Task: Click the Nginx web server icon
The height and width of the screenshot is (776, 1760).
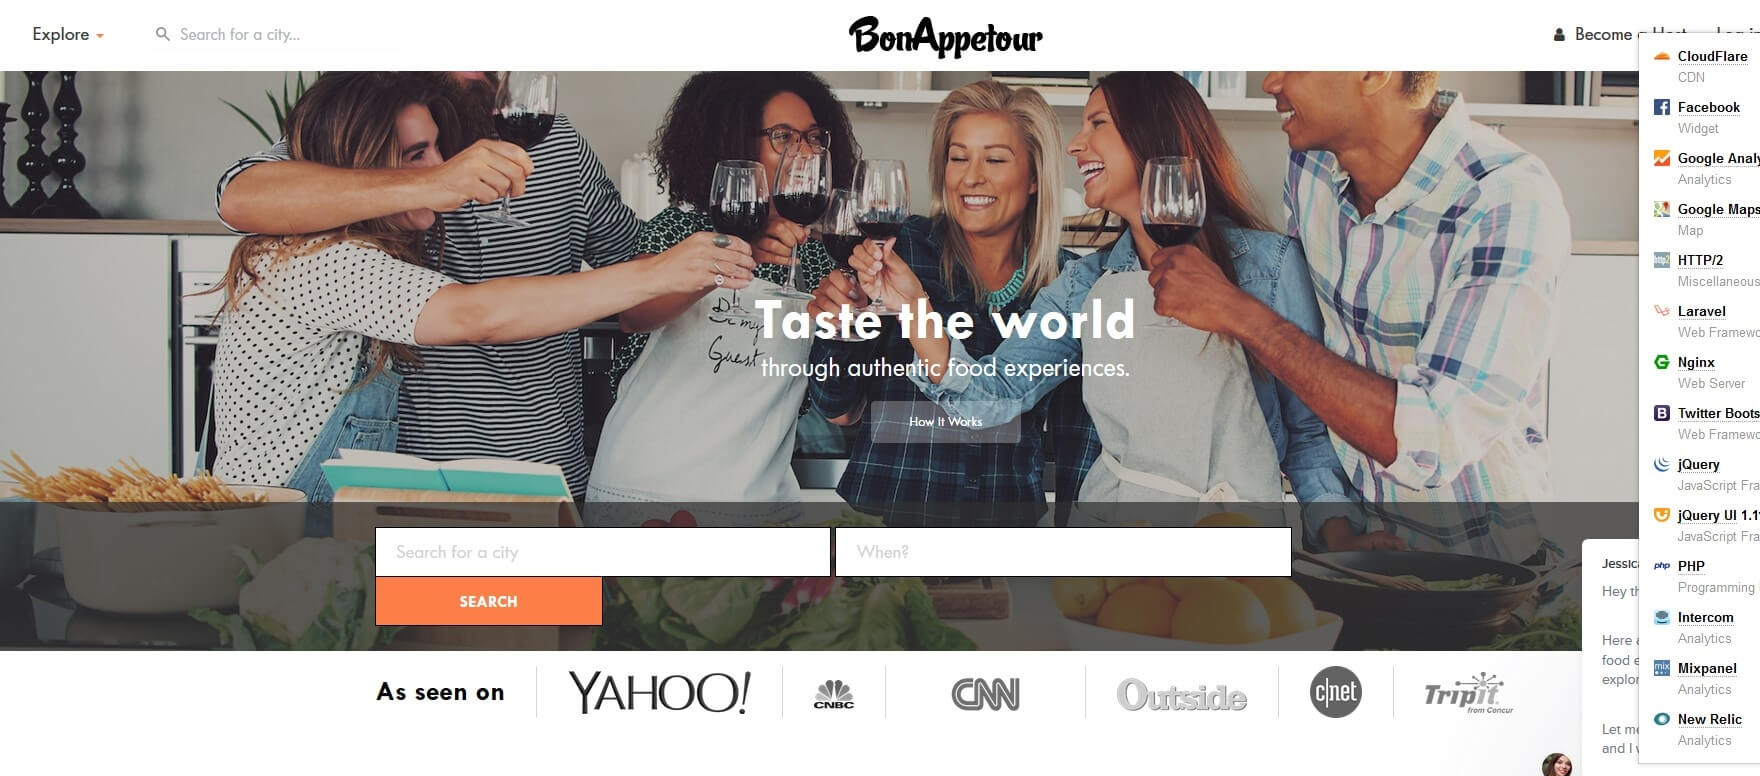Action: coord(1662,362)
